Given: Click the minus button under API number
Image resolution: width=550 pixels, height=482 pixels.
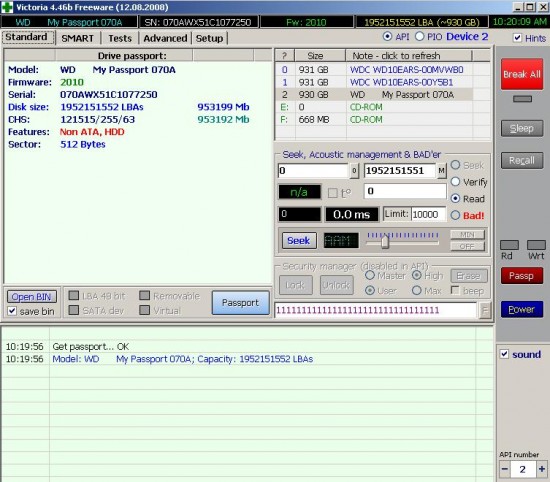Looking at the screenshot, I should tap(505, 469).
